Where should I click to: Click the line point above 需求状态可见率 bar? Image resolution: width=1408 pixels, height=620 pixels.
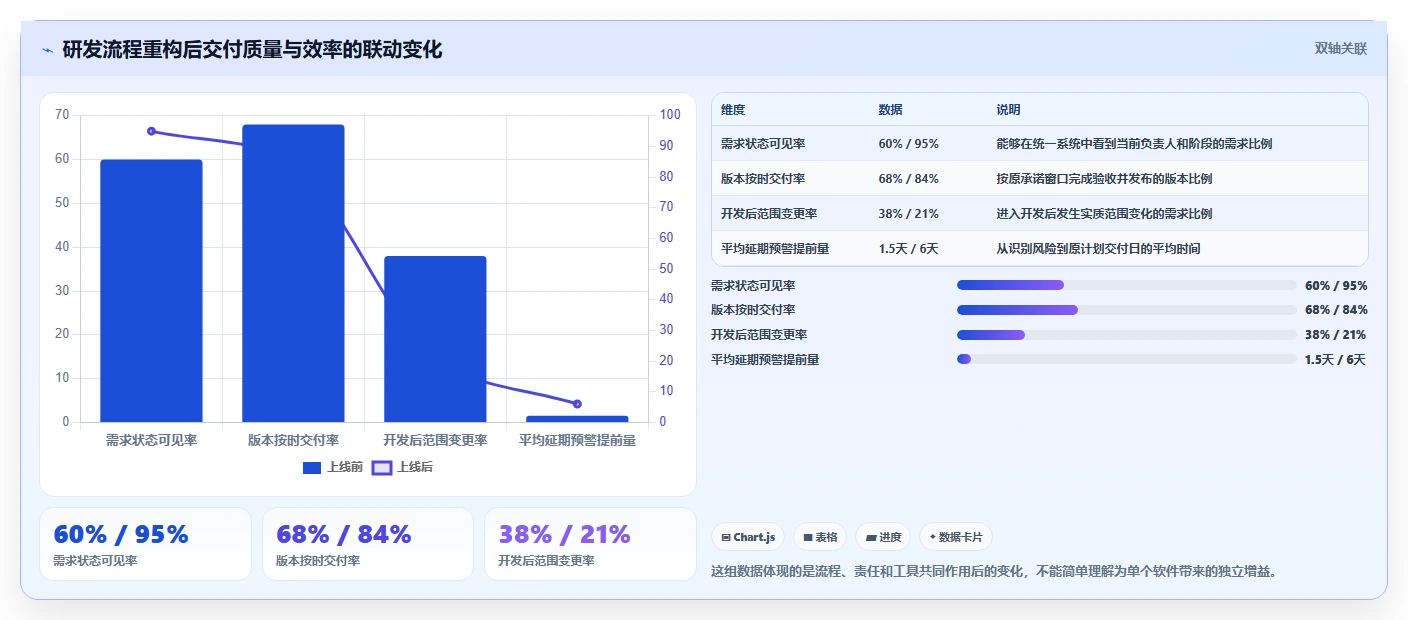(x=151, y=131)
